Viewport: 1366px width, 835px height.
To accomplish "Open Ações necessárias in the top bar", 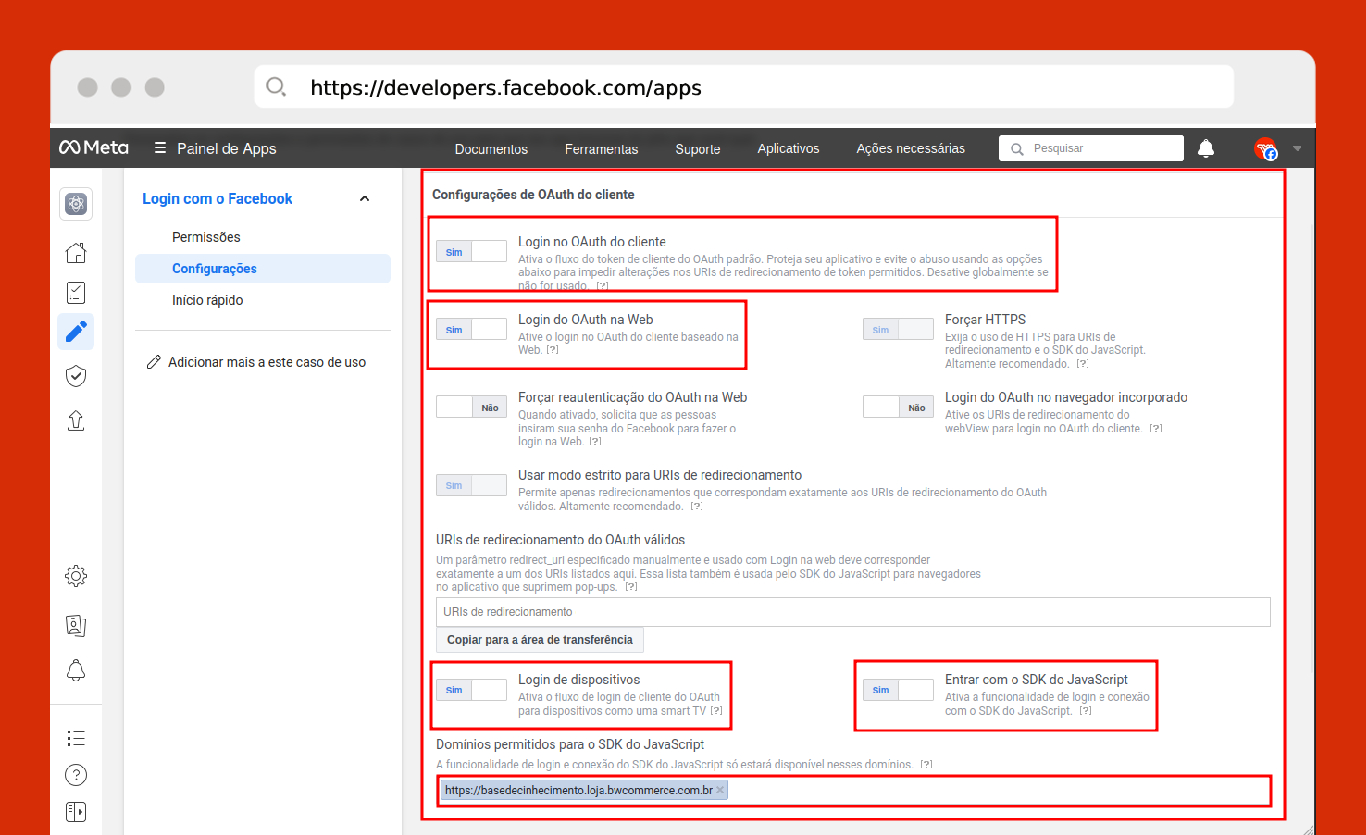I will (911, 149).
